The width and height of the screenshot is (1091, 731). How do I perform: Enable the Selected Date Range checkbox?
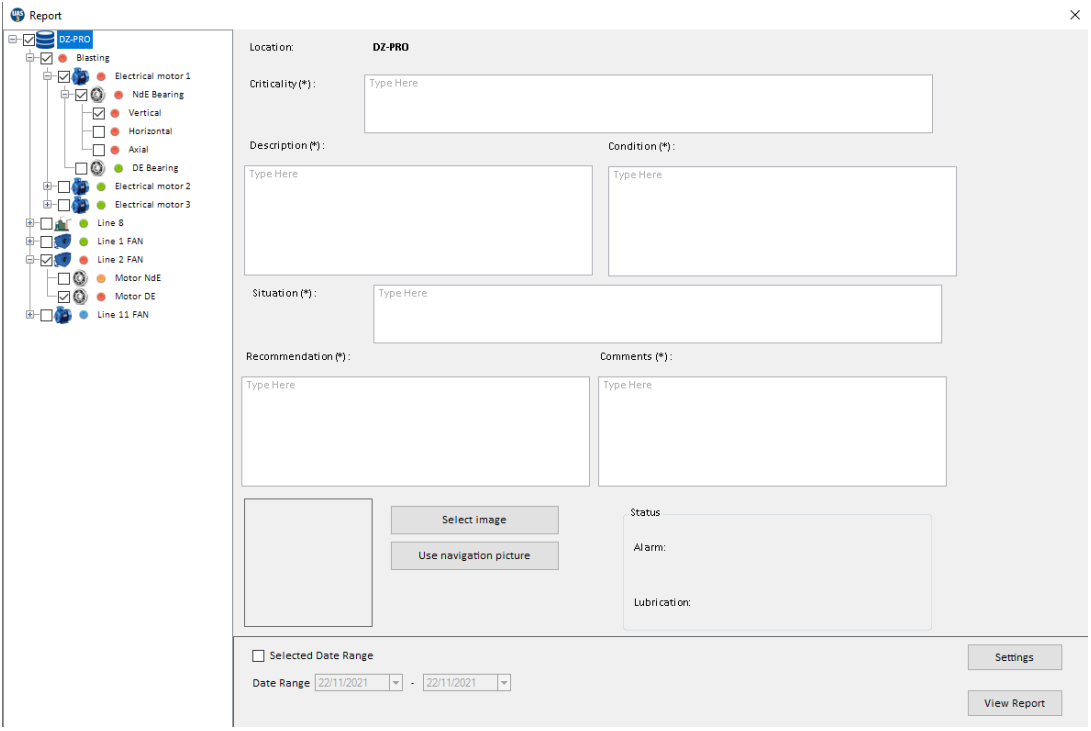[x=259, y=656]
